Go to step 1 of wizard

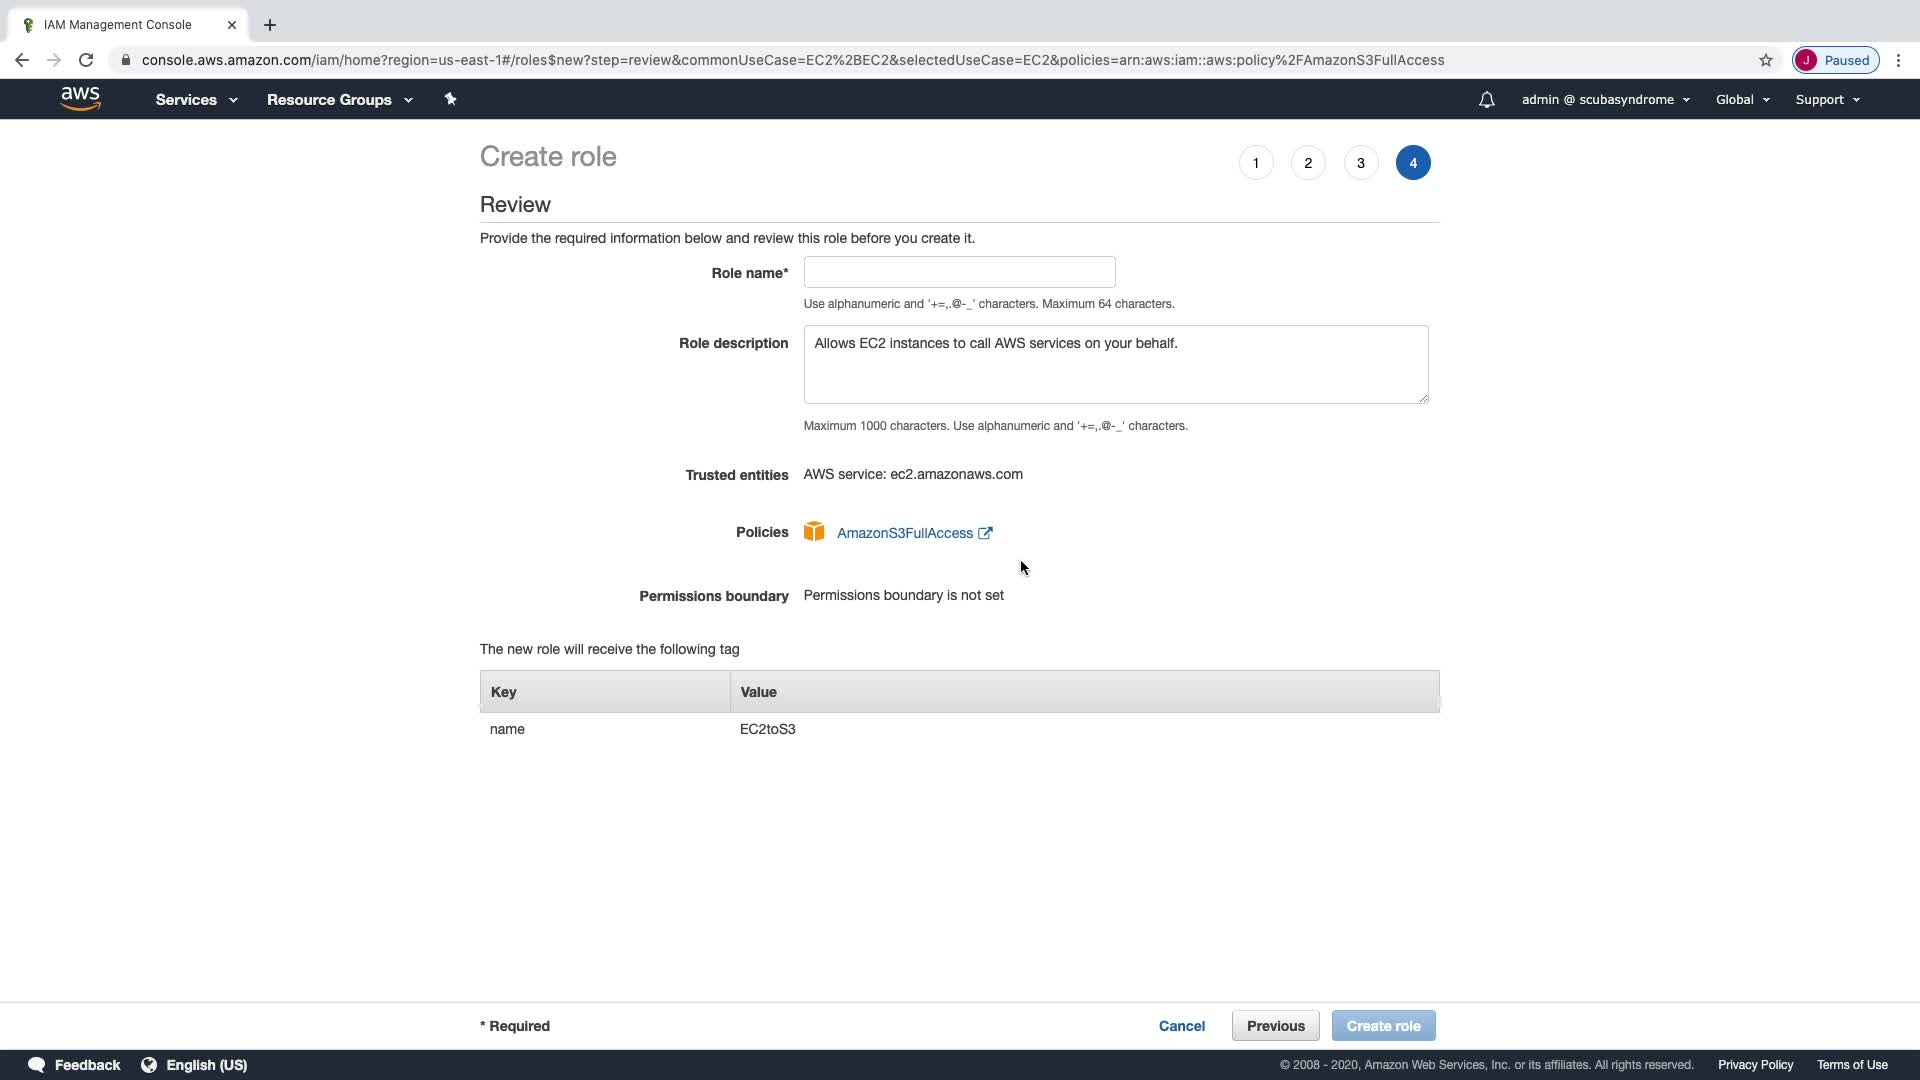click(x=1256, y=163)
